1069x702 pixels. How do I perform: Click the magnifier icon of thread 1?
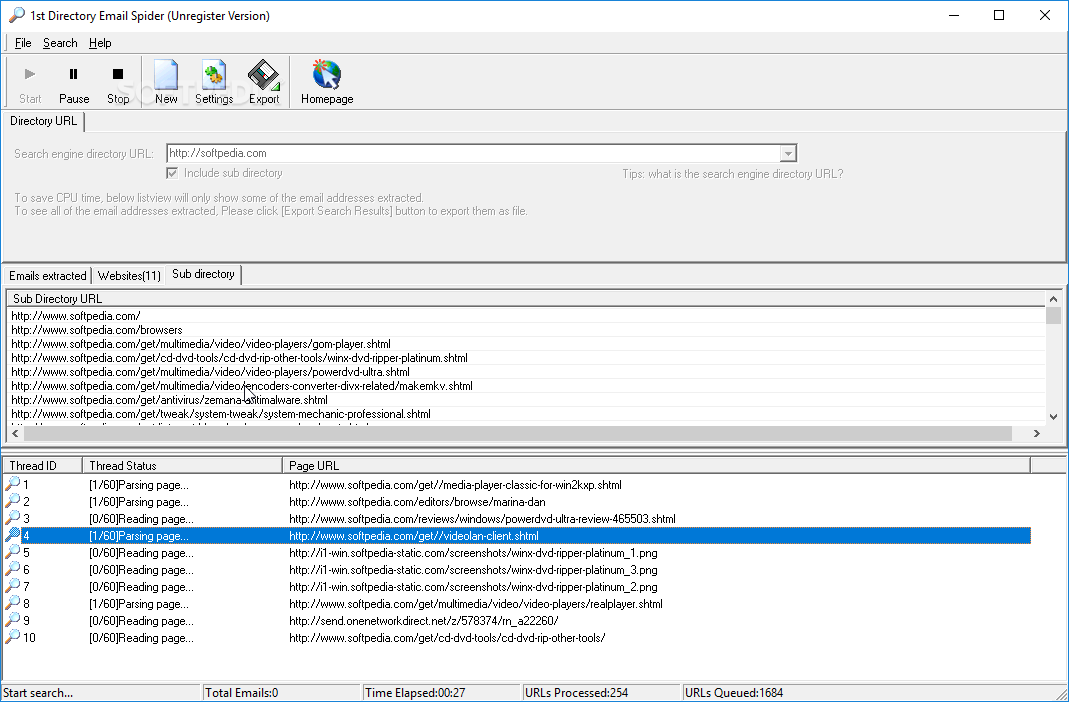[12, 485]
